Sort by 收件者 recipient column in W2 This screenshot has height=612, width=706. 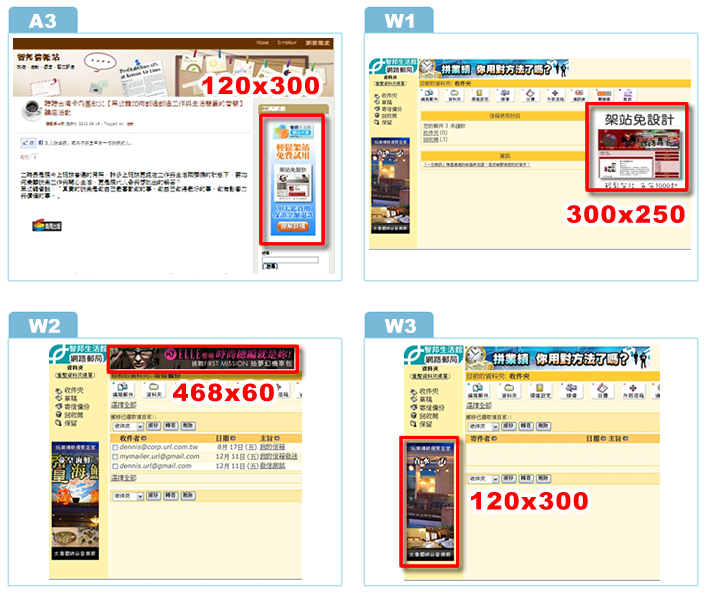tap(133, 438)
